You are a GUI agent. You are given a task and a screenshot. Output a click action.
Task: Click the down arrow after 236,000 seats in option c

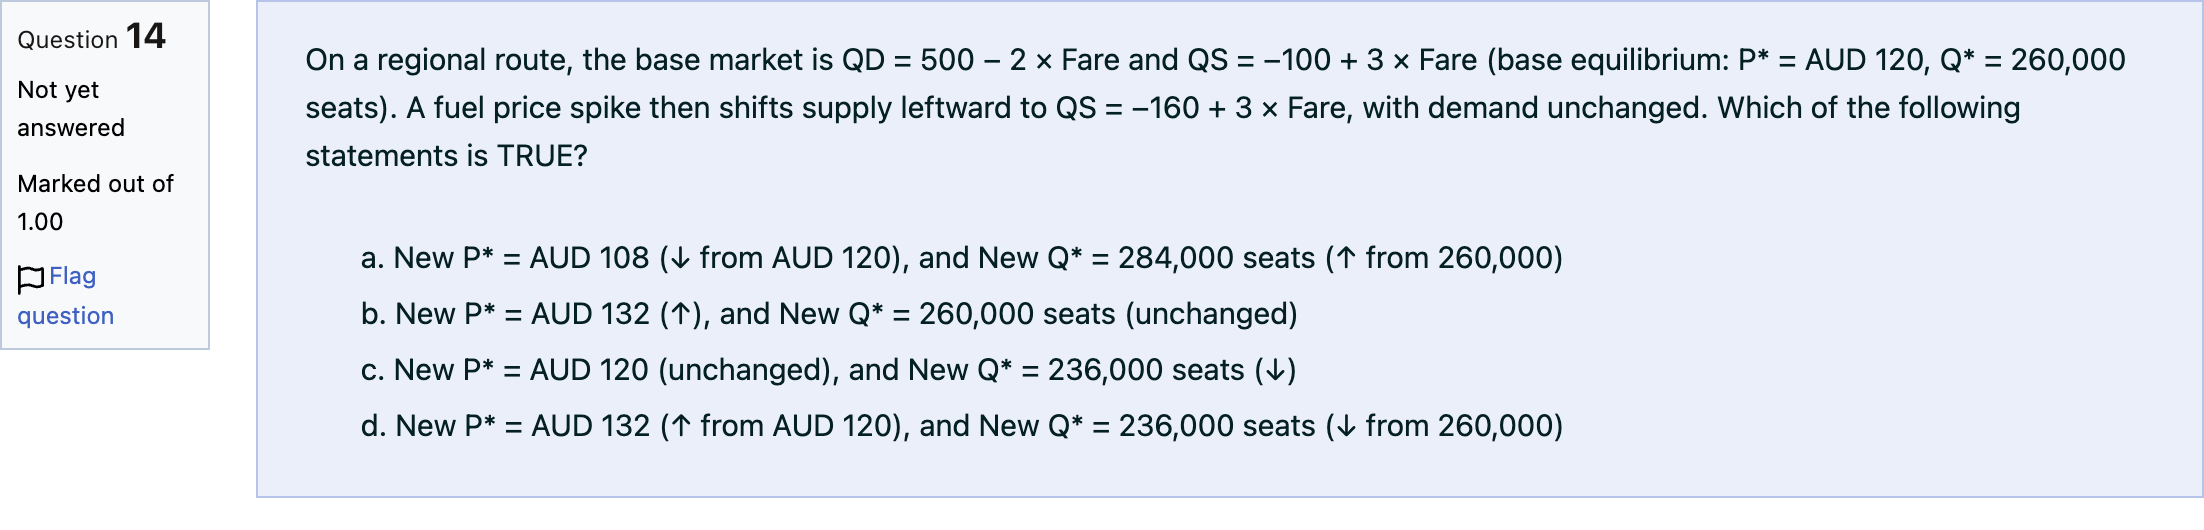click(x=1275, y=371)
